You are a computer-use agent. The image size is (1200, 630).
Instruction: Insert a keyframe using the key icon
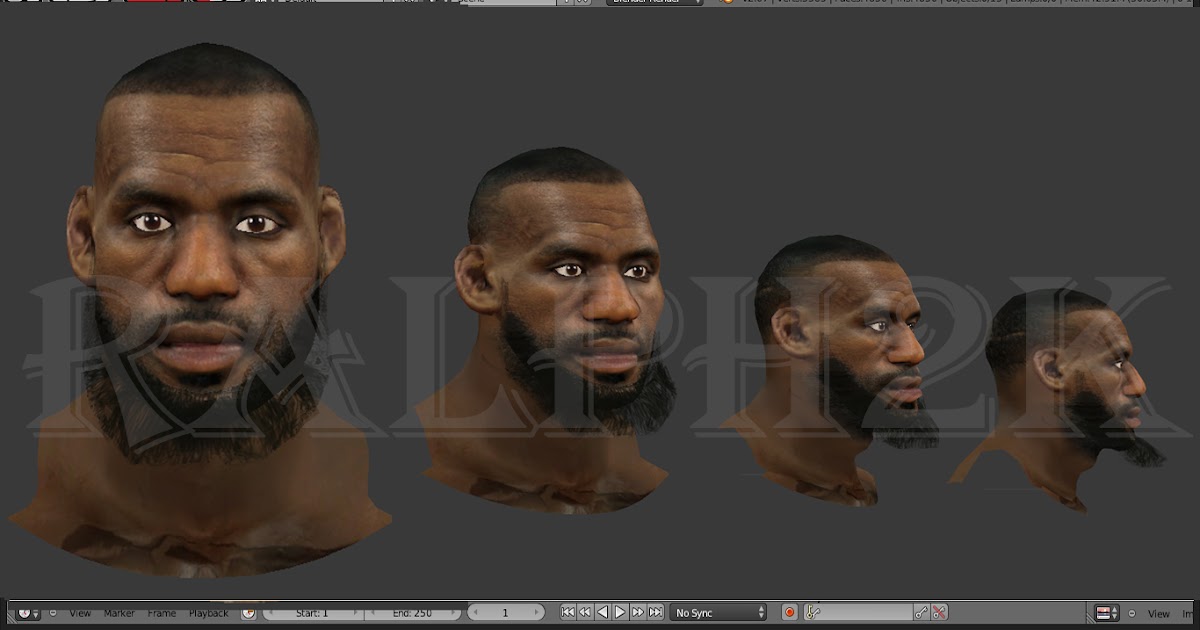[922, 613]
